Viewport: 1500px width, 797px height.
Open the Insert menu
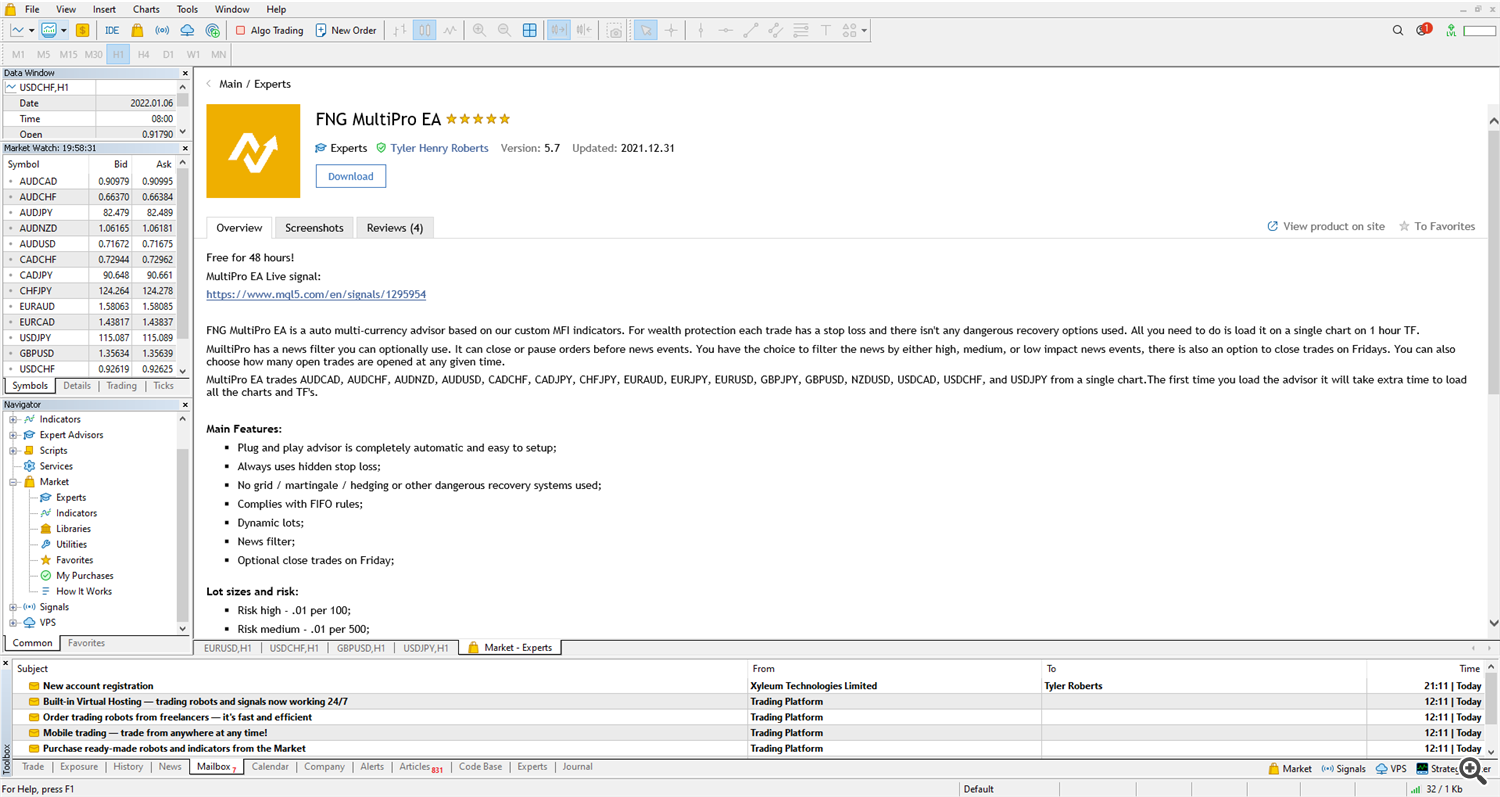click(x=104, y=9)
